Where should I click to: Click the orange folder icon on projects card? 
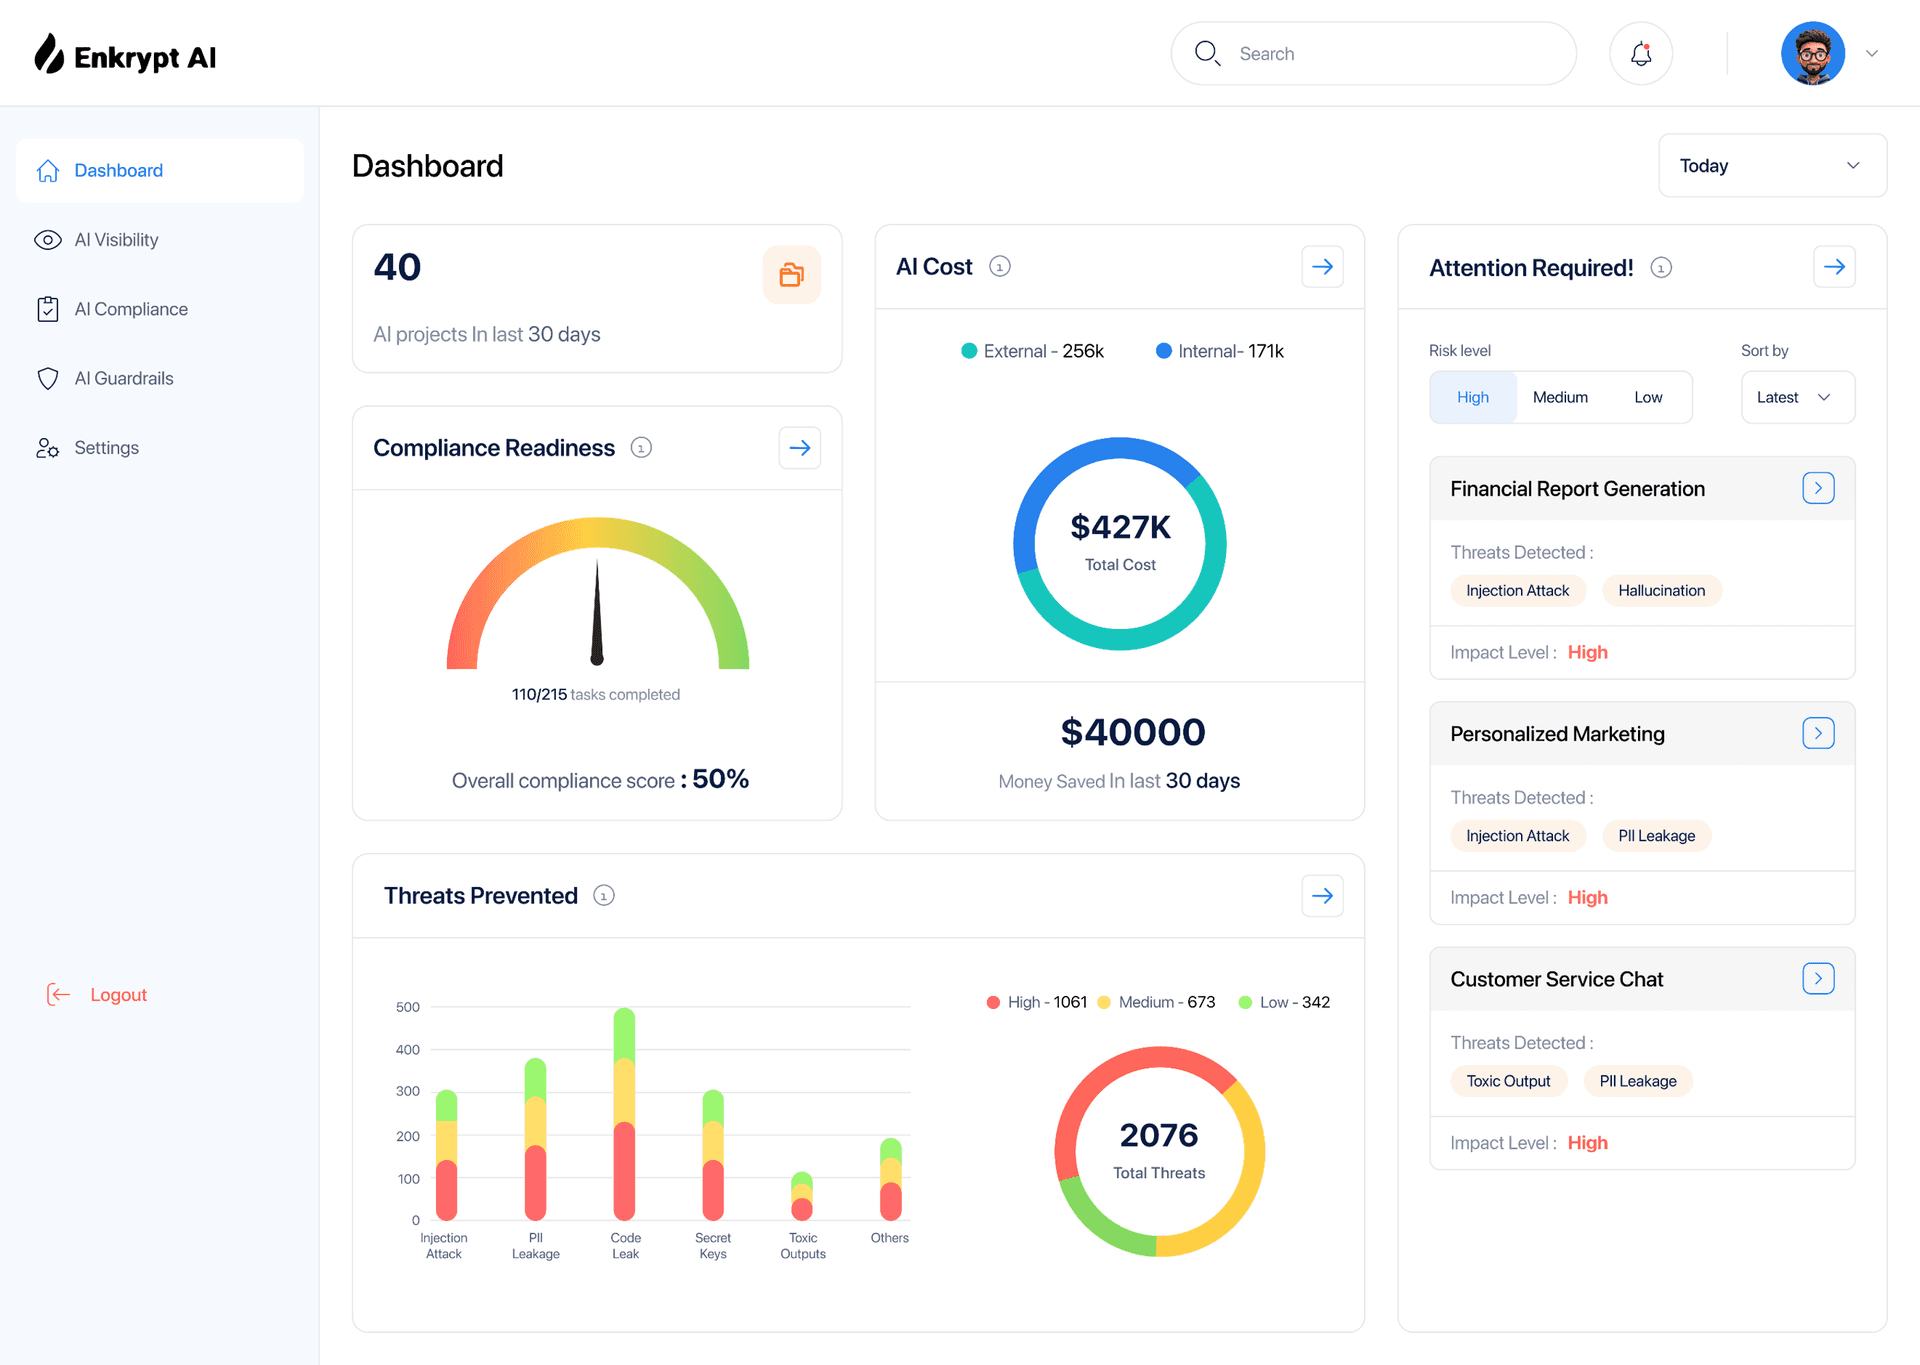point(791,274)
